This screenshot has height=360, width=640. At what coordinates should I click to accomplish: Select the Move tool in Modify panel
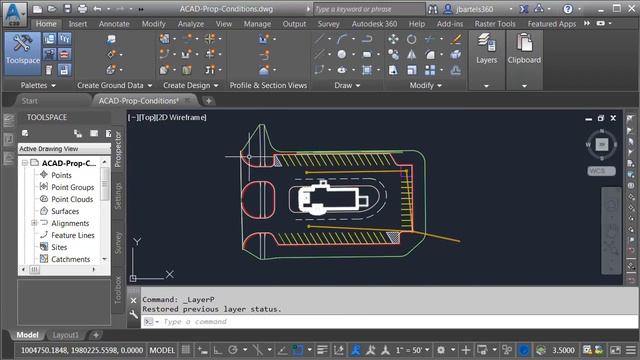click(393, 39)
